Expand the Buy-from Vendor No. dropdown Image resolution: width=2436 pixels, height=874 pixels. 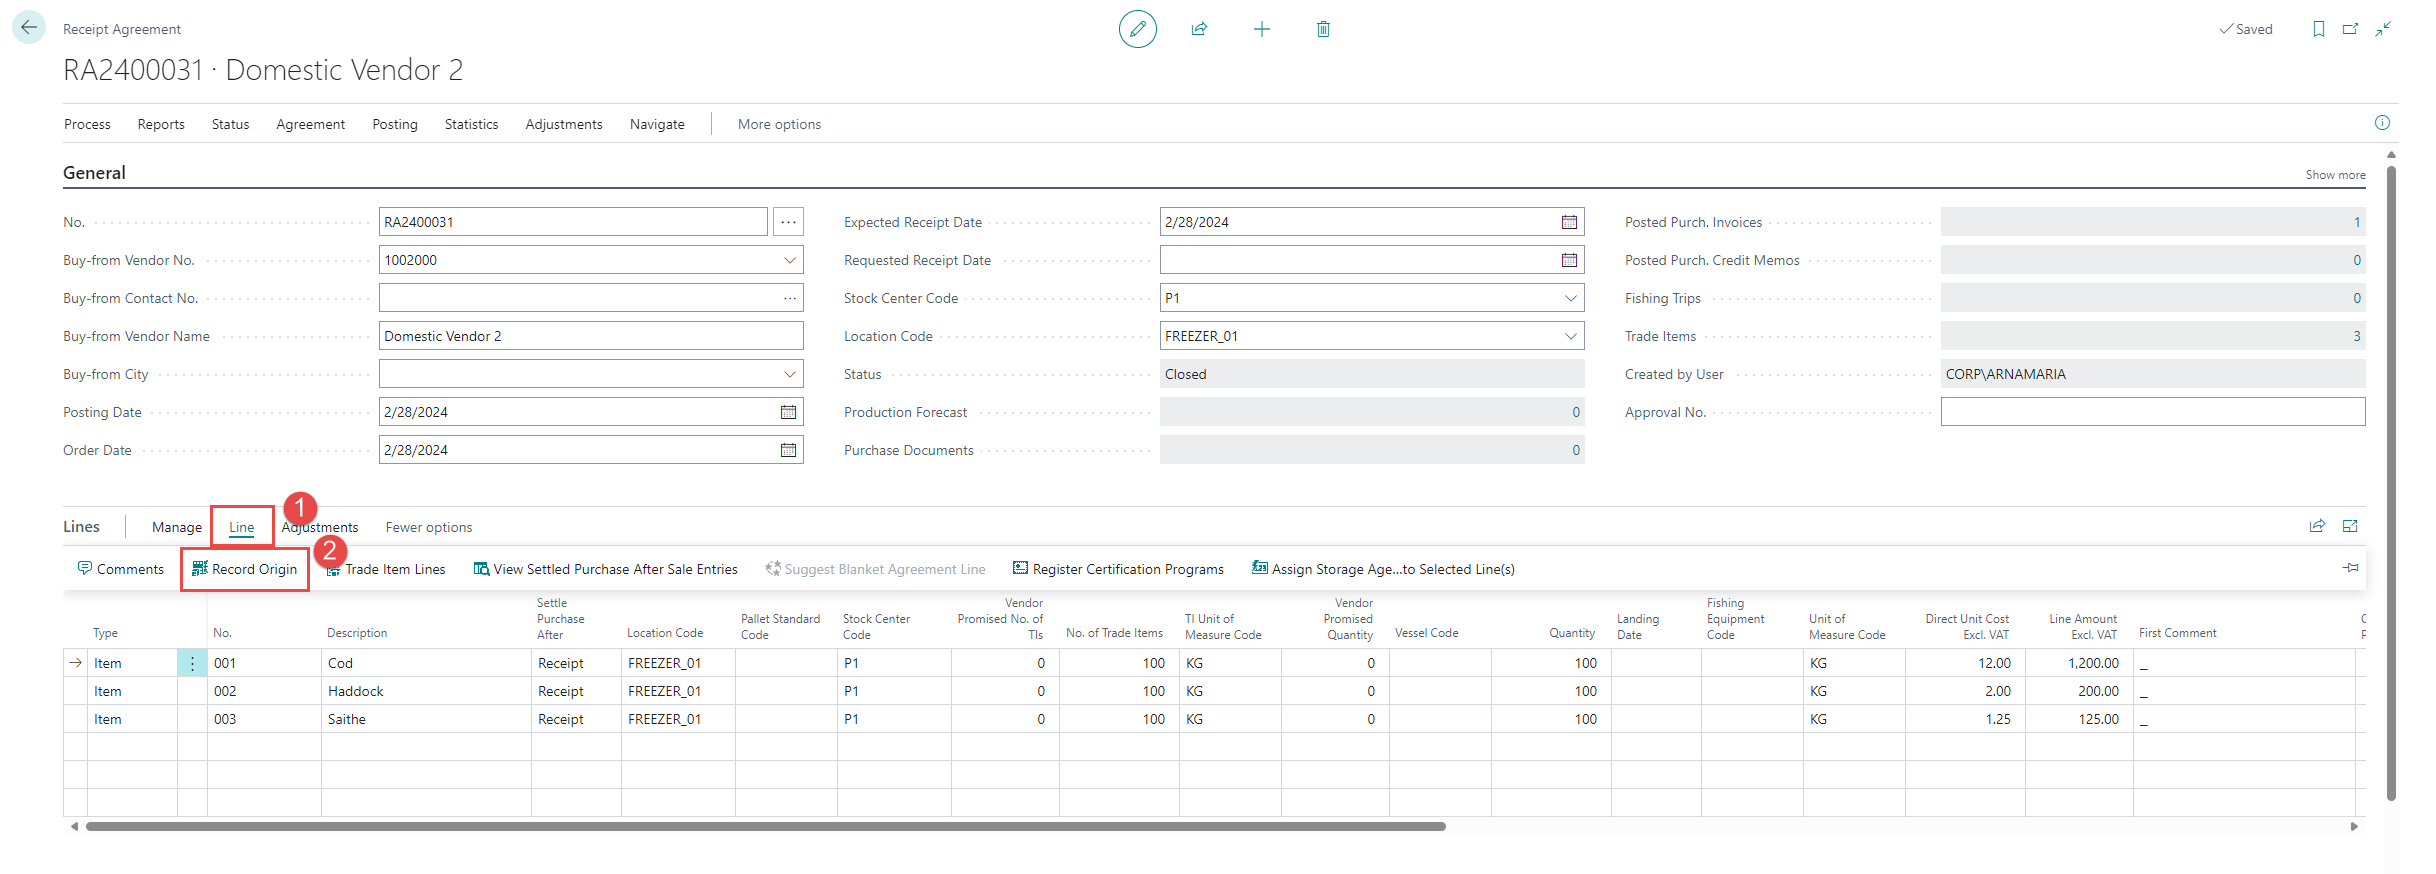(x=789, y=260)
